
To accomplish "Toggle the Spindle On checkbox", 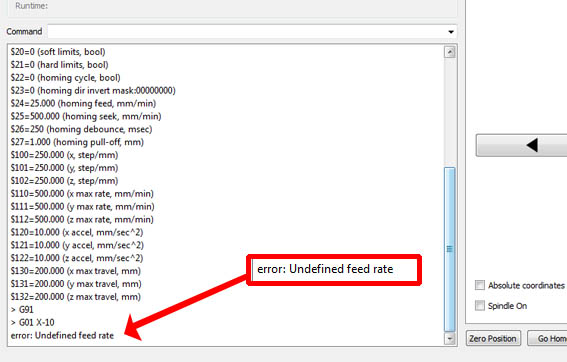I will 479,306.
